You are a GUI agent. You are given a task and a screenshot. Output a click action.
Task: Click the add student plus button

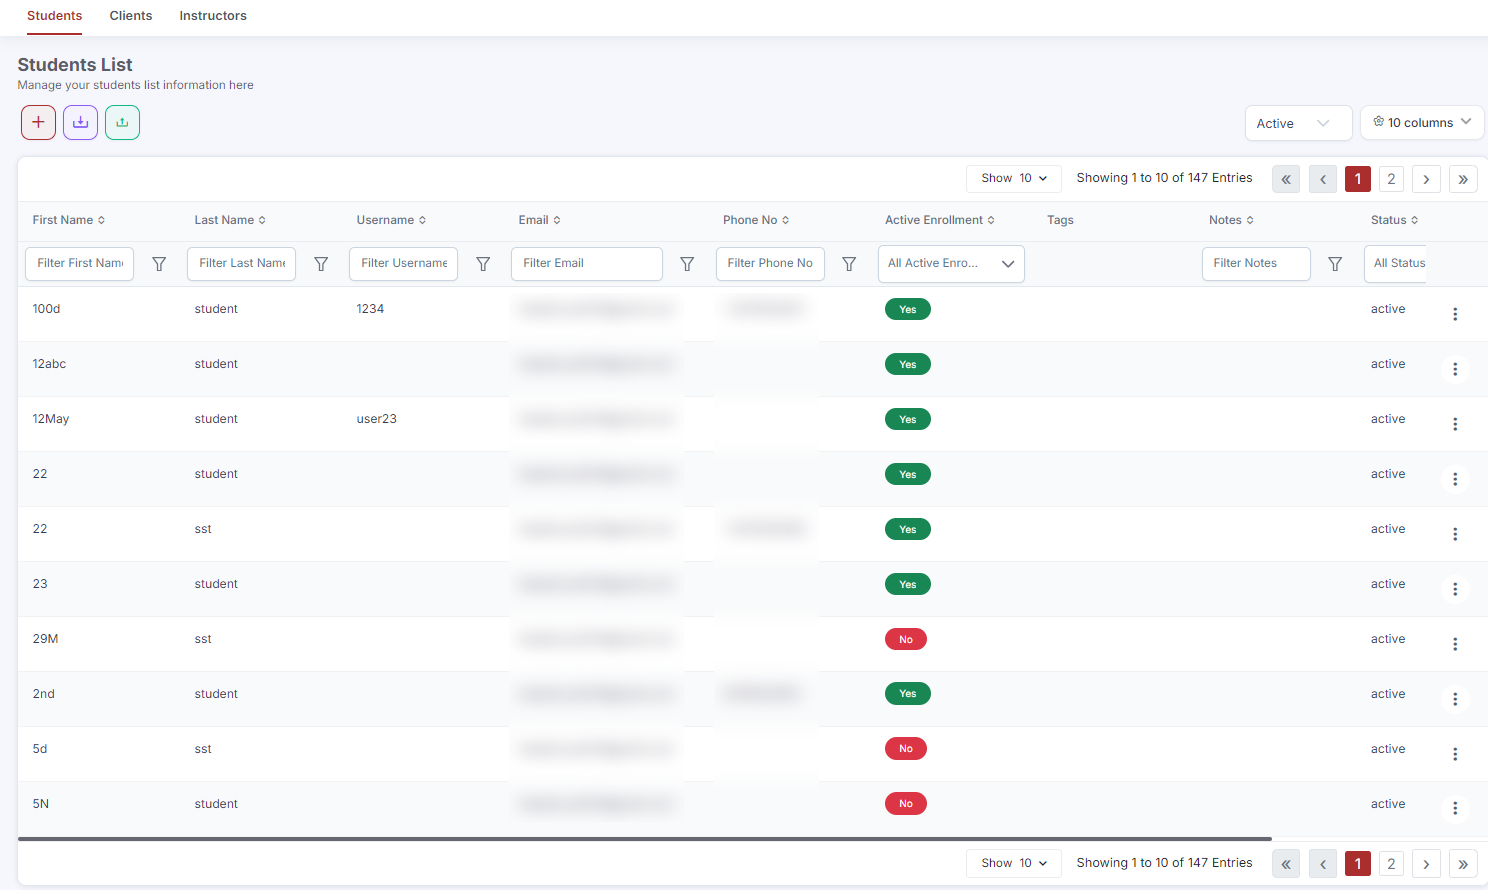(38, 122)
